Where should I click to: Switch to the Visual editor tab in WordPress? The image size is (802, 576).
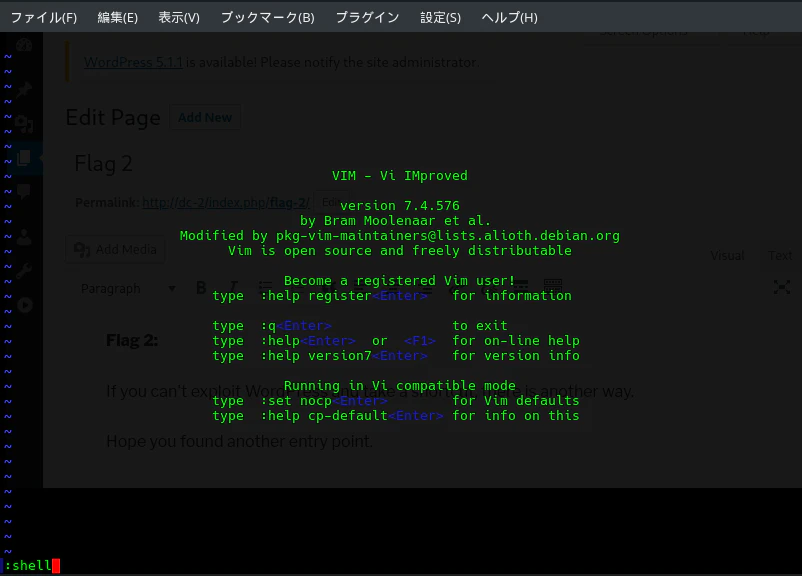pos(727,255)
